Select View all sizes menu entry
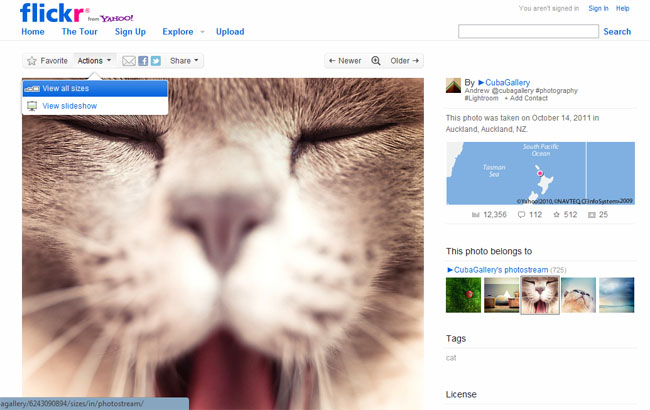 click(x=66, y=89)
